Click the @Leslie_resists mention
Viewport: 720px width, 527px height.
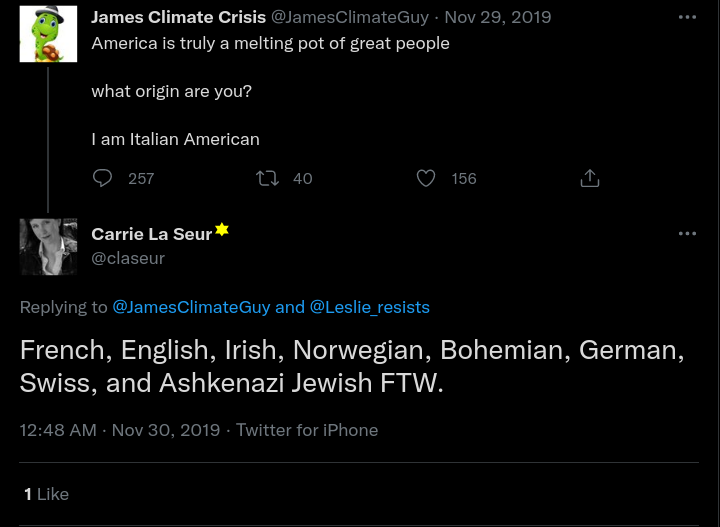(x=370, y=307)
